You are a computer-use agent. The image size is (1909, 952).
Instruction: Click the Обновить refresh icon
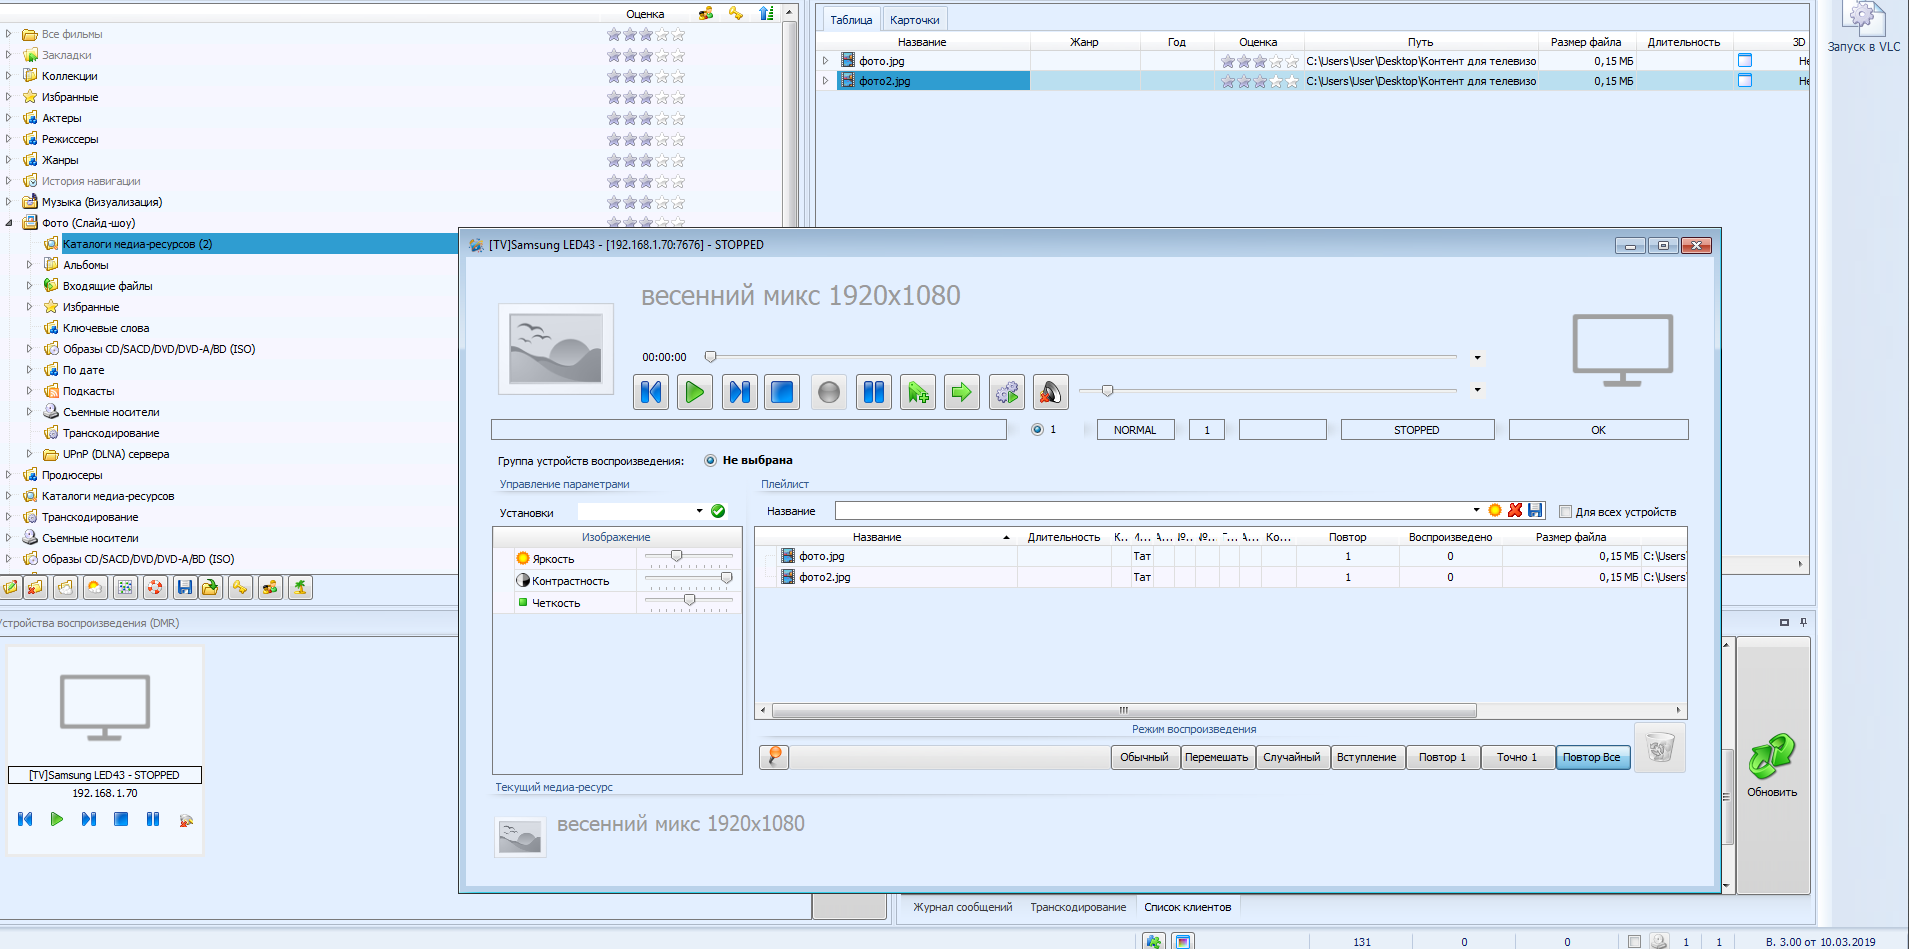[x=1771, y=758]
